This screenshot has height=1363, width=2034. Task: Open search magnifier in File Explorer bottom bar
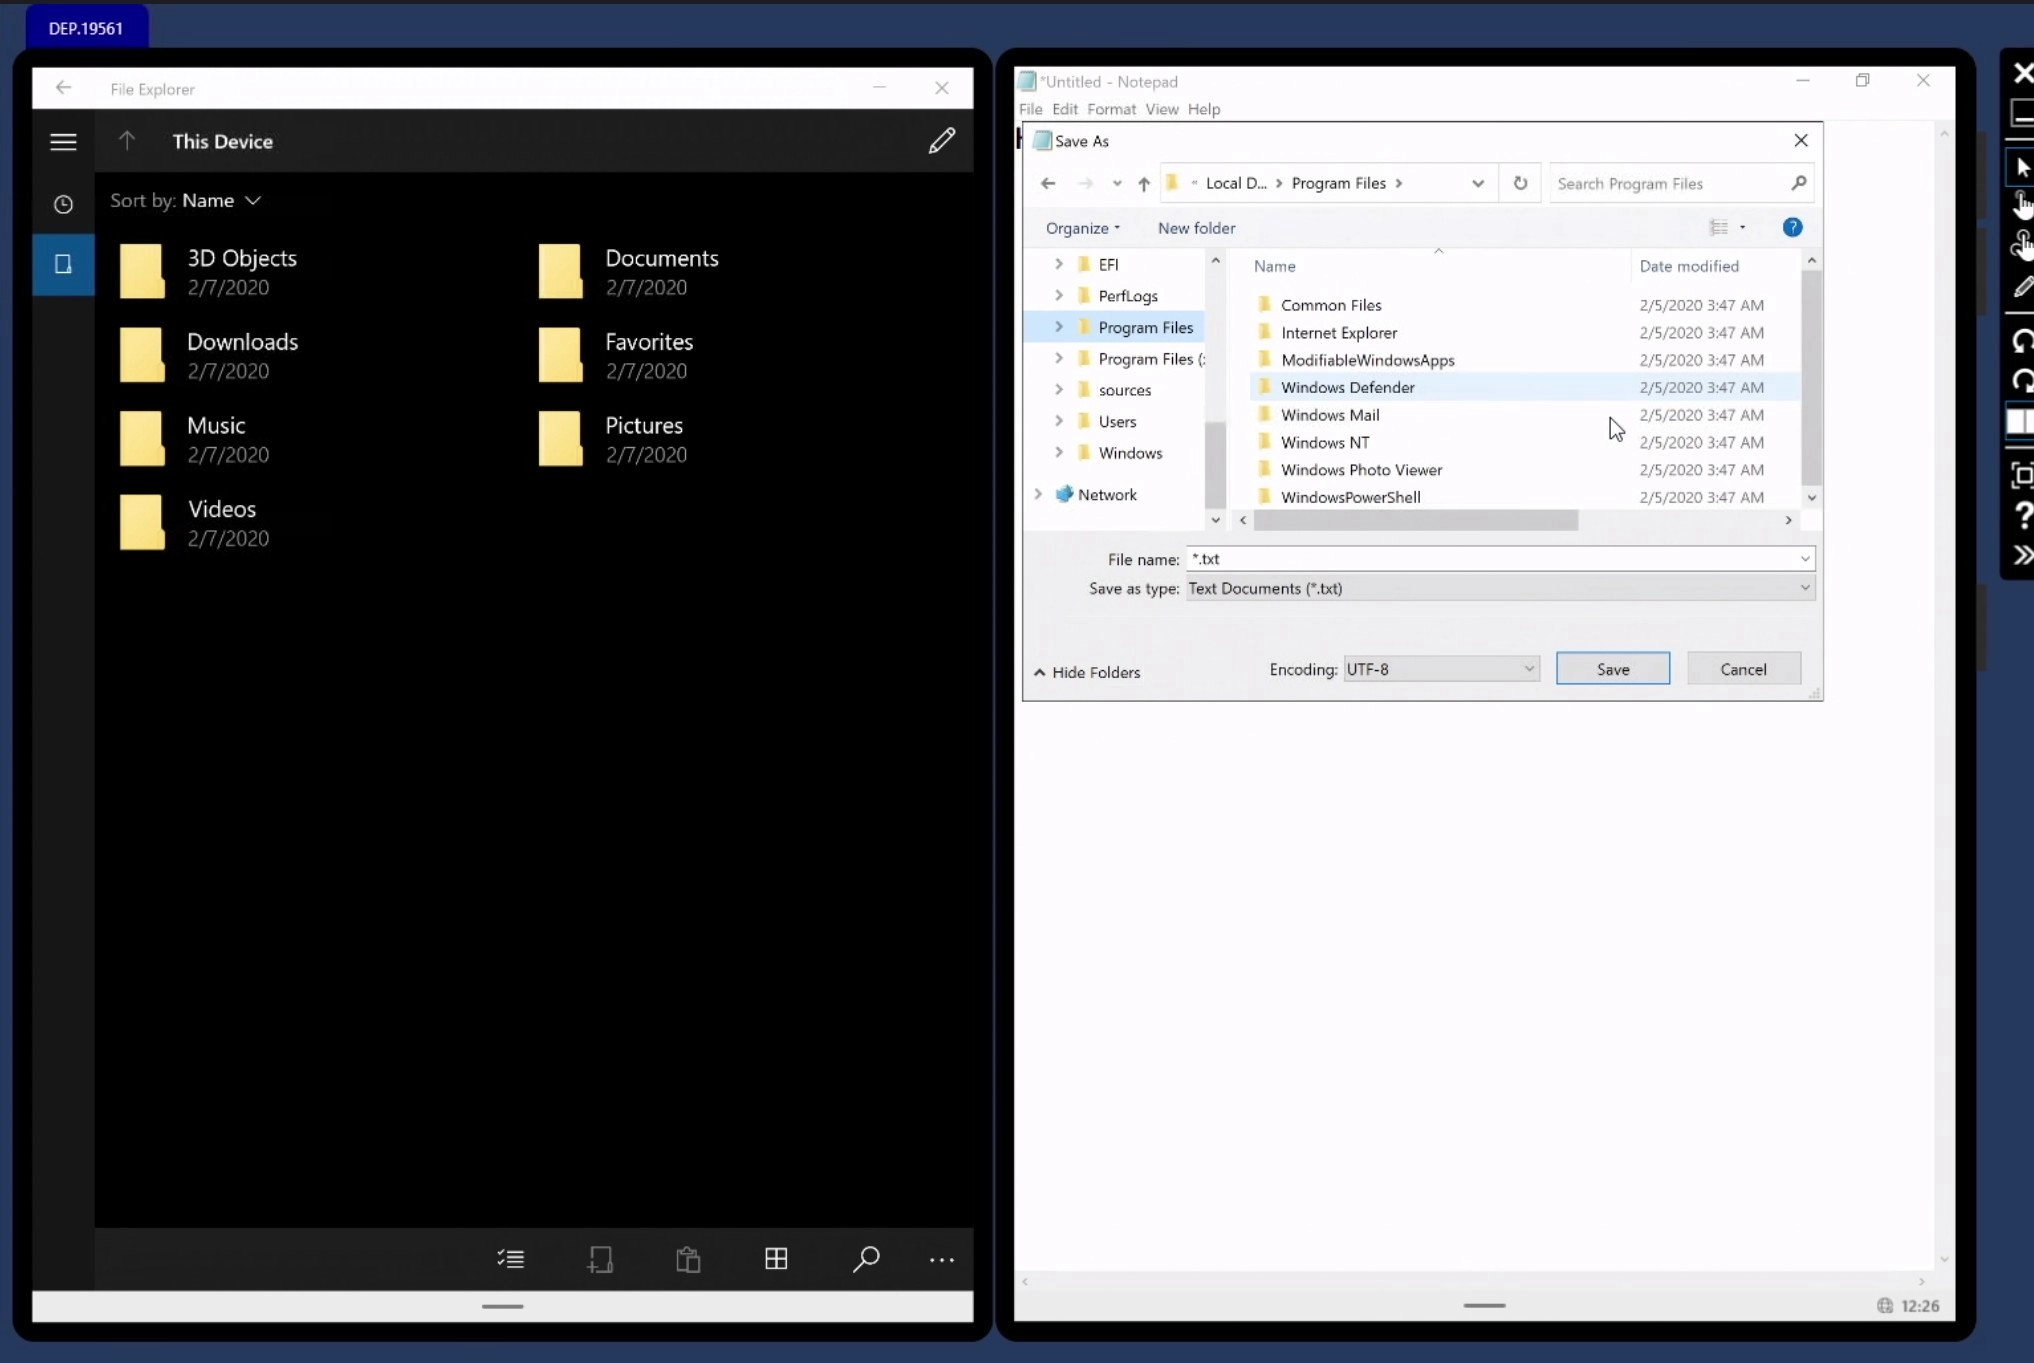point(866,1259)
